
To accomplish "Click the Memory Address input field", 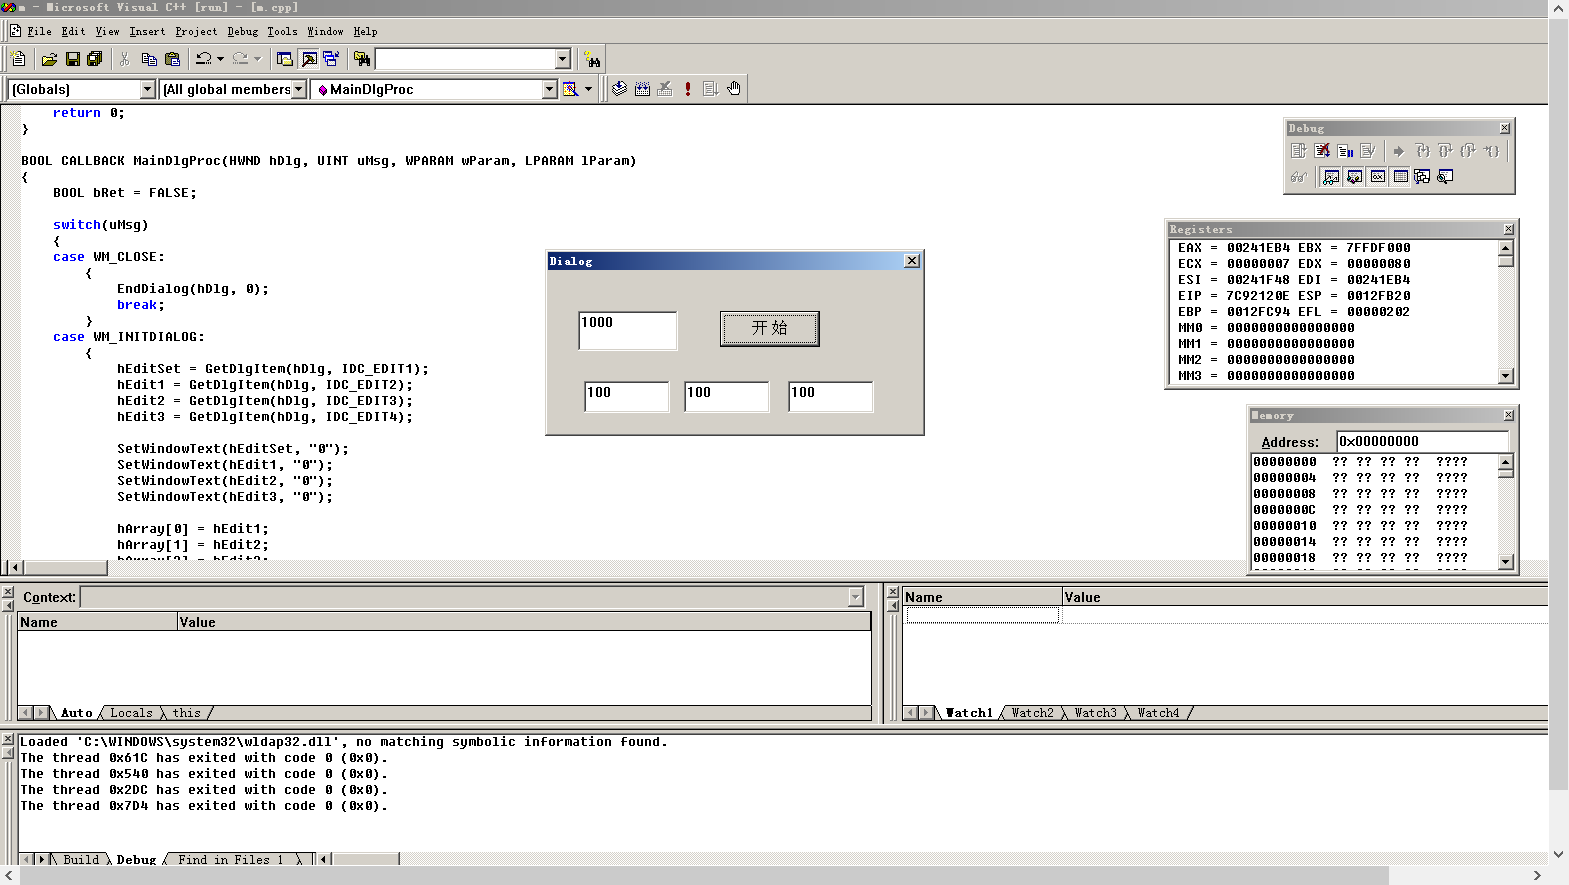I will pos(1422,442).
